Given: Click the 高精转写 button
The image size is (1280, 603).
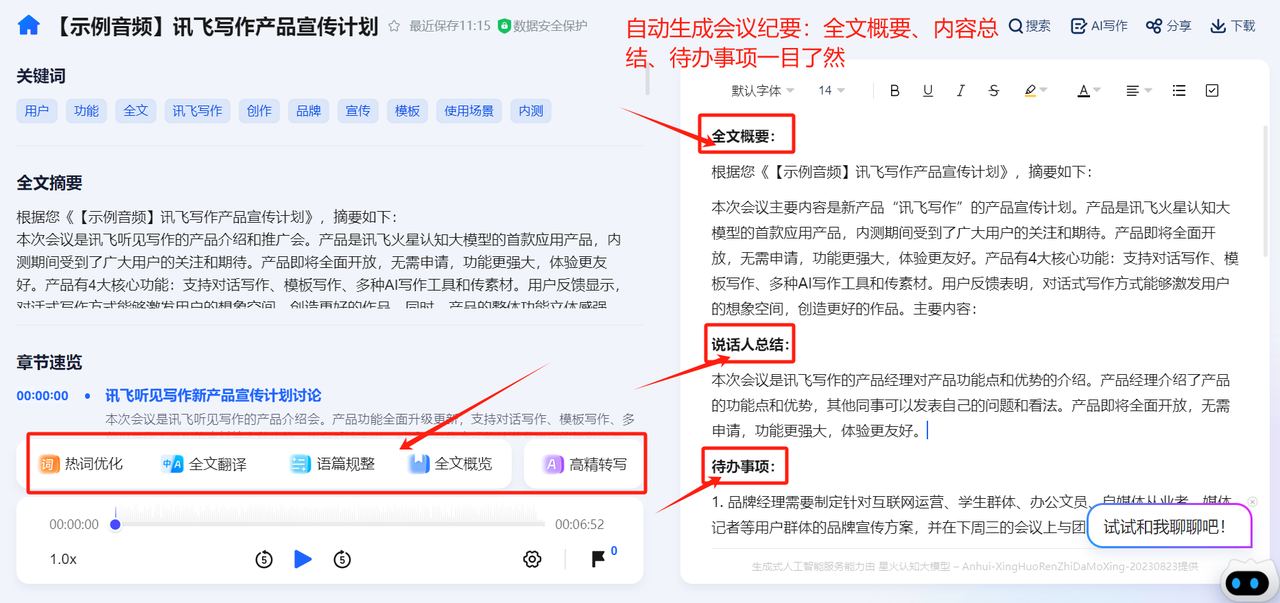Looking at the screenshot, I should (x=585, y=464).
